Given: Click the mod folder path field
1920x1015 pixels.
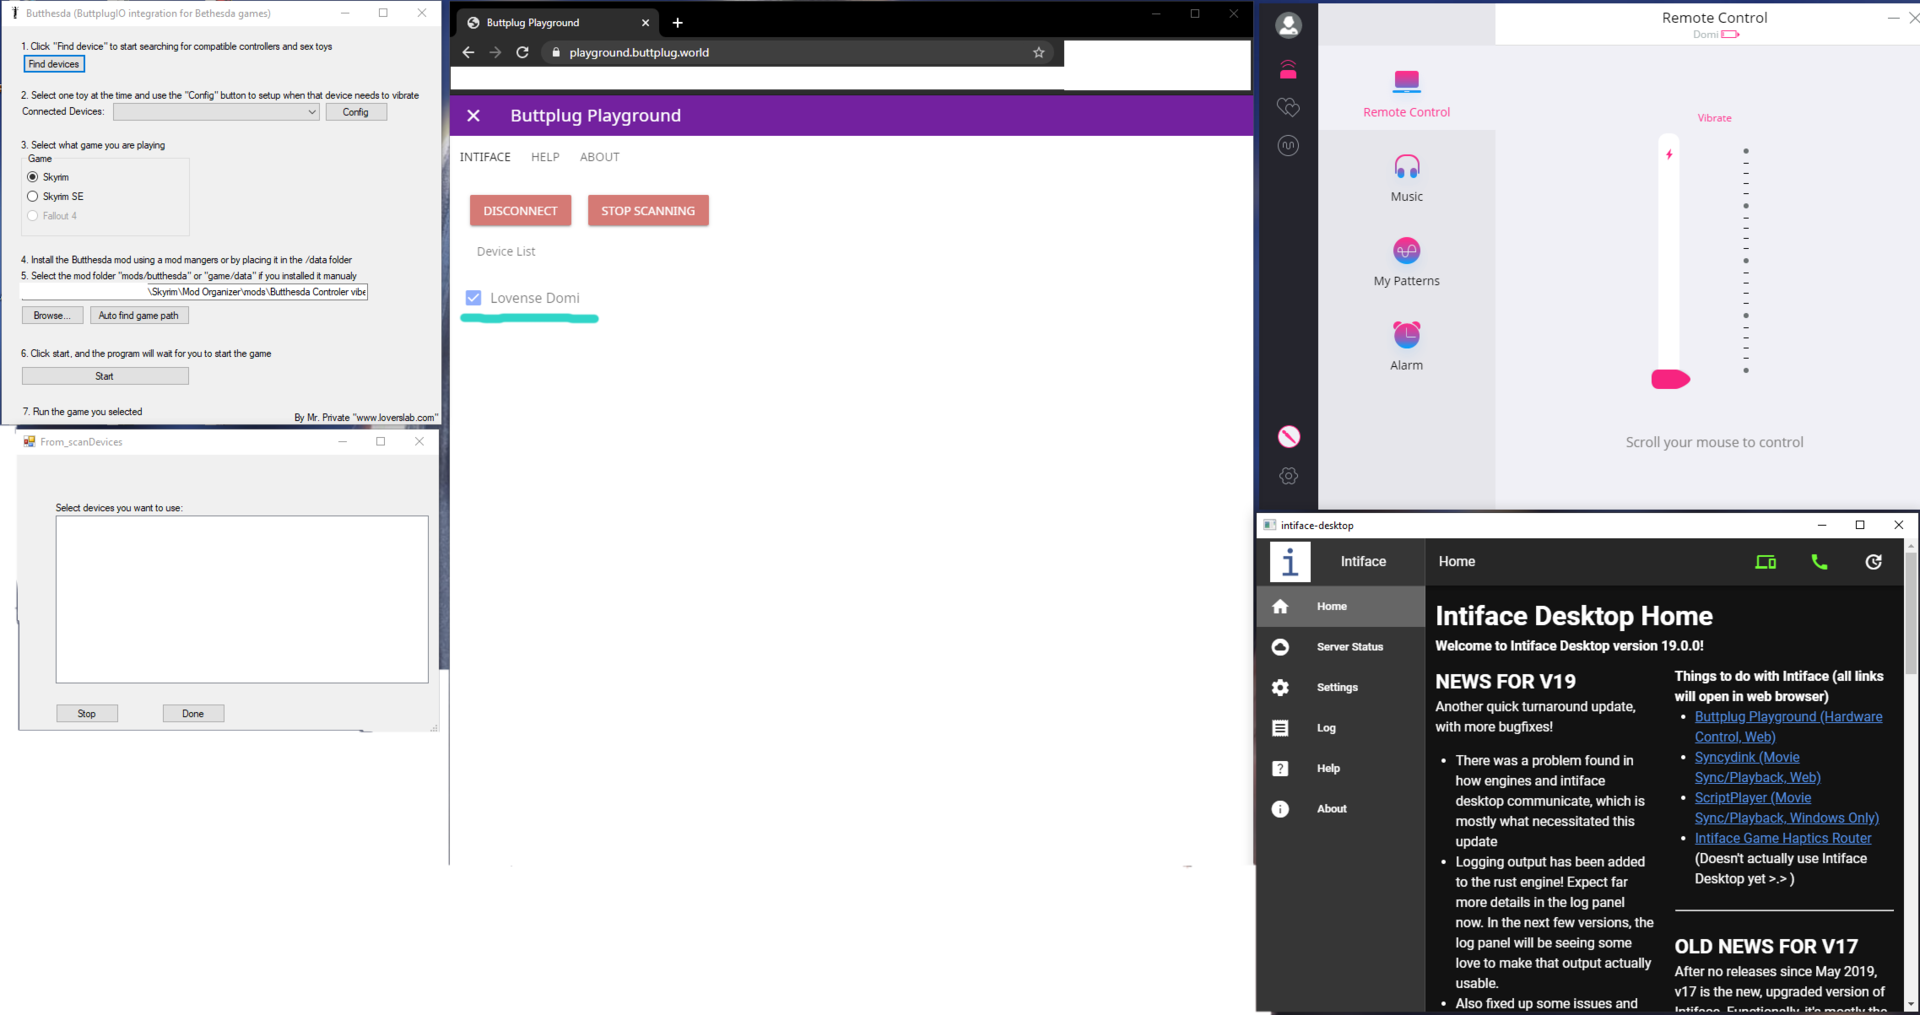Looking at the screenshot, I should pyautogui.click(x=194, y=292).
